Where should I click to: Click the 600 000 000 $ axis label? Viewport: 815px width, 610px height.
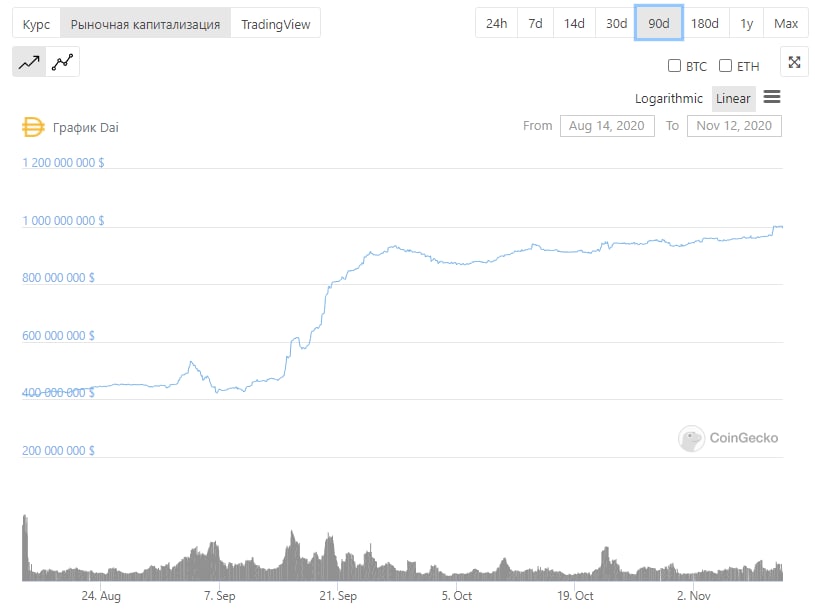(x=58, y=336)
